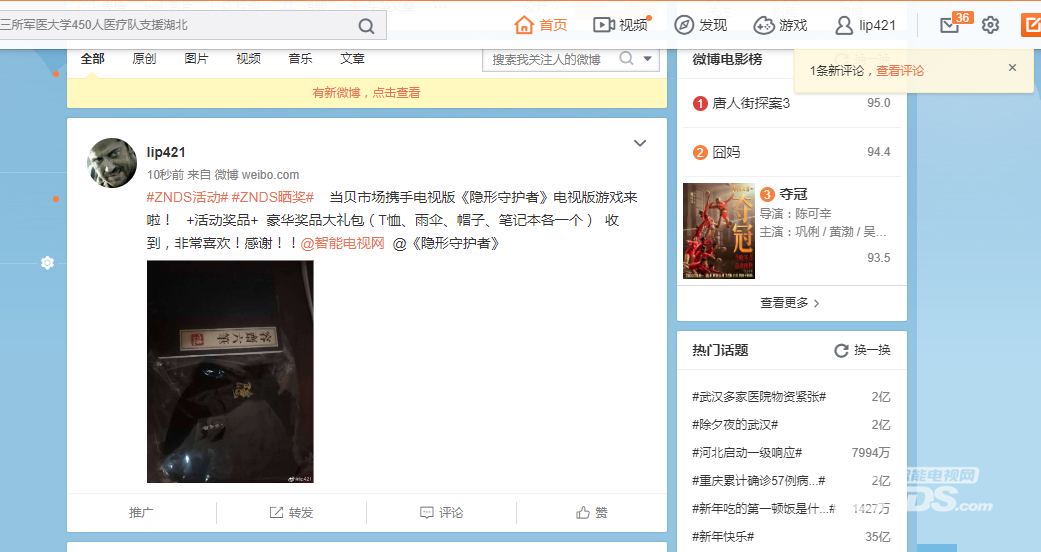Open topic #河北启动一级响应#
1041x552 pixels.
tap(747, 452)
